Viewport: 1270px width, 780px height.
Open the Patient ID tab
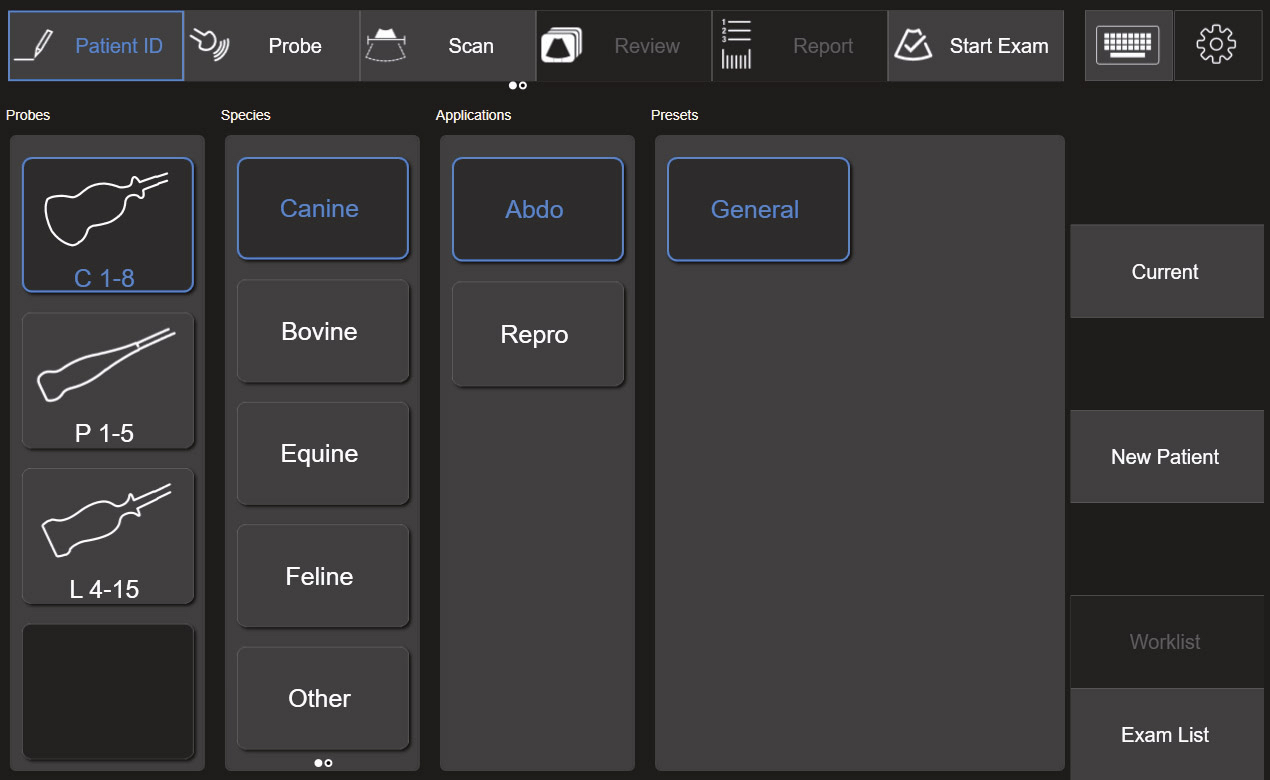96,46
